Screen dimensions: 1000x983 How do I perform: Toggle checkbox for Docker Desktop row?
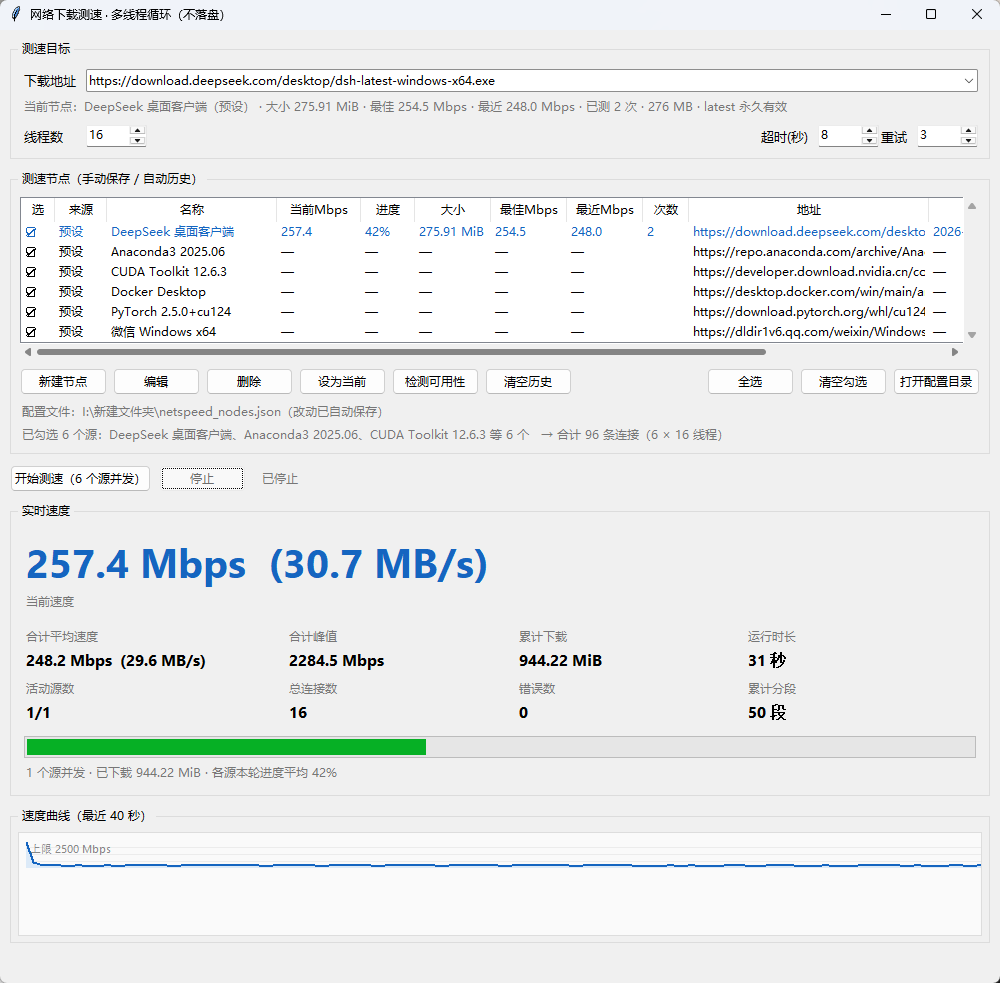(x=31, y=292)
